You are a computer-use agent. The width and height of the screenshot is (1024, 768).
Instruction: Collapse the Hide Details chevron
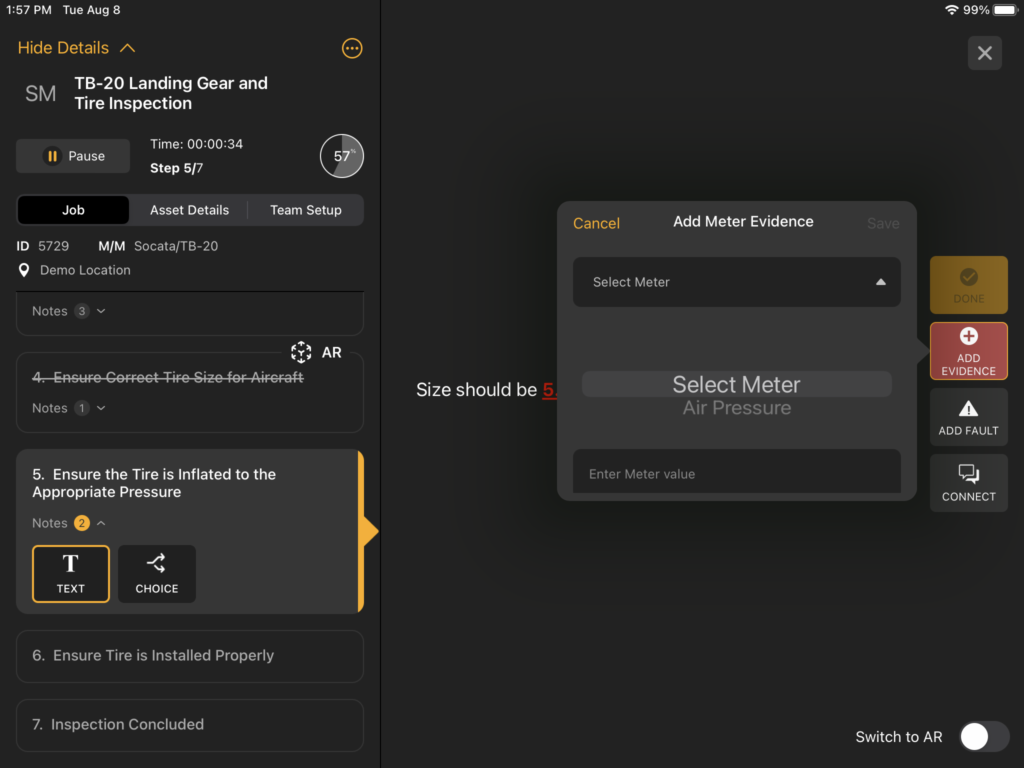pyautogui.click(x=128, y=48)
